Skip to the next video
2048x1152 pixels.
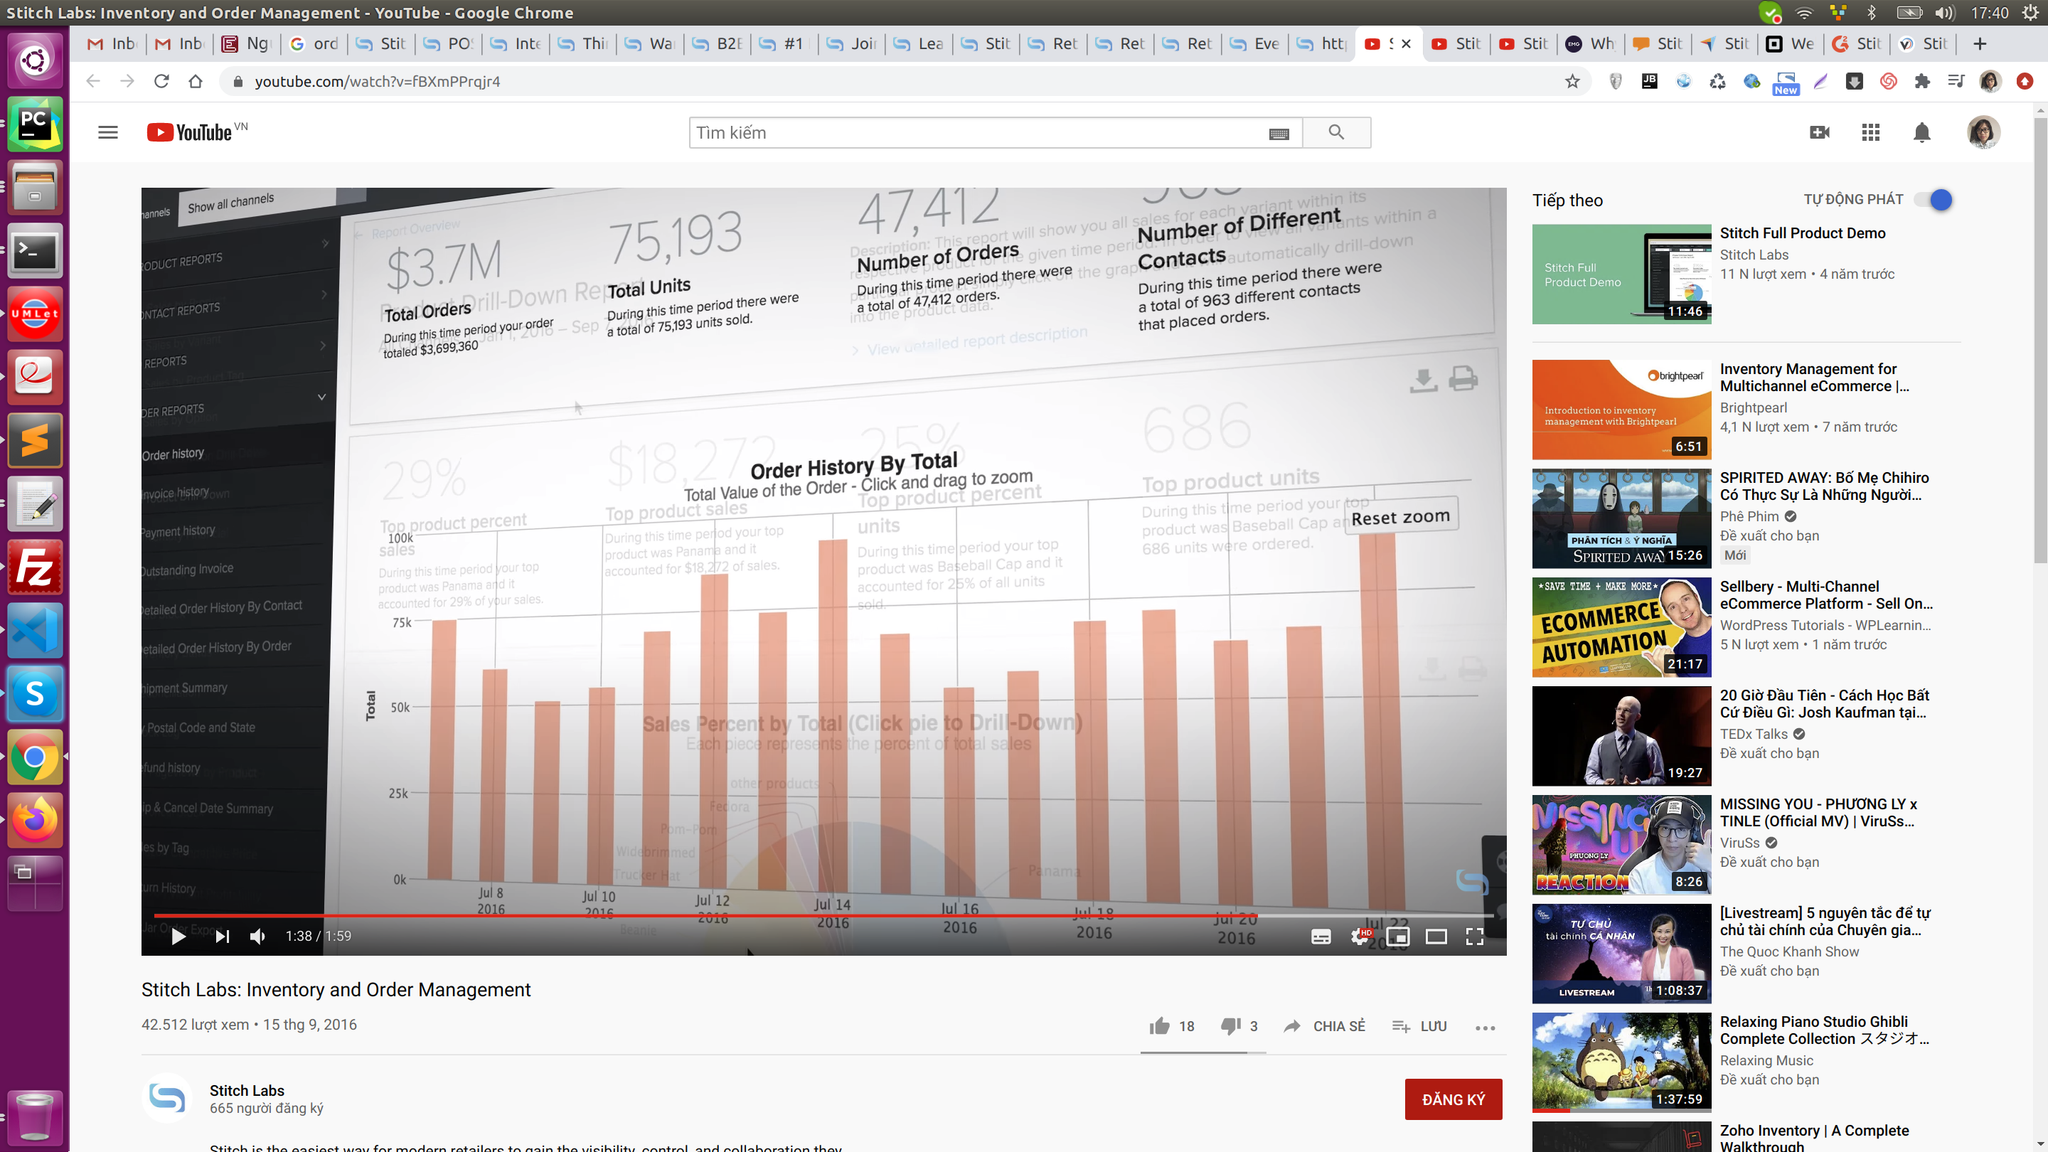click(222, 936)
